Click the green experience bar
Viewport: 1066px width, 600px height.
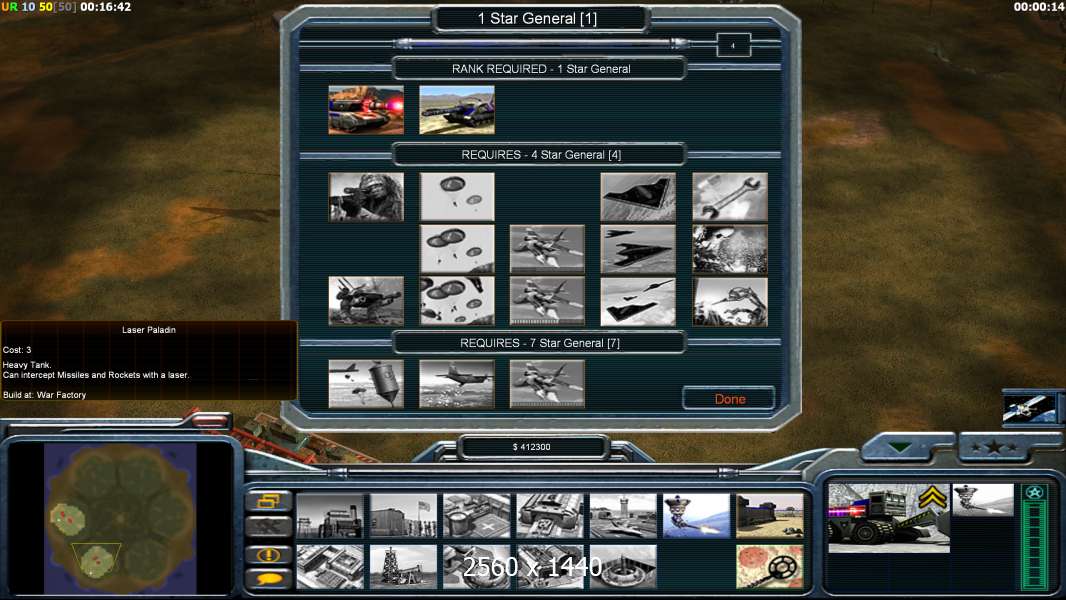coord(1034,546)
